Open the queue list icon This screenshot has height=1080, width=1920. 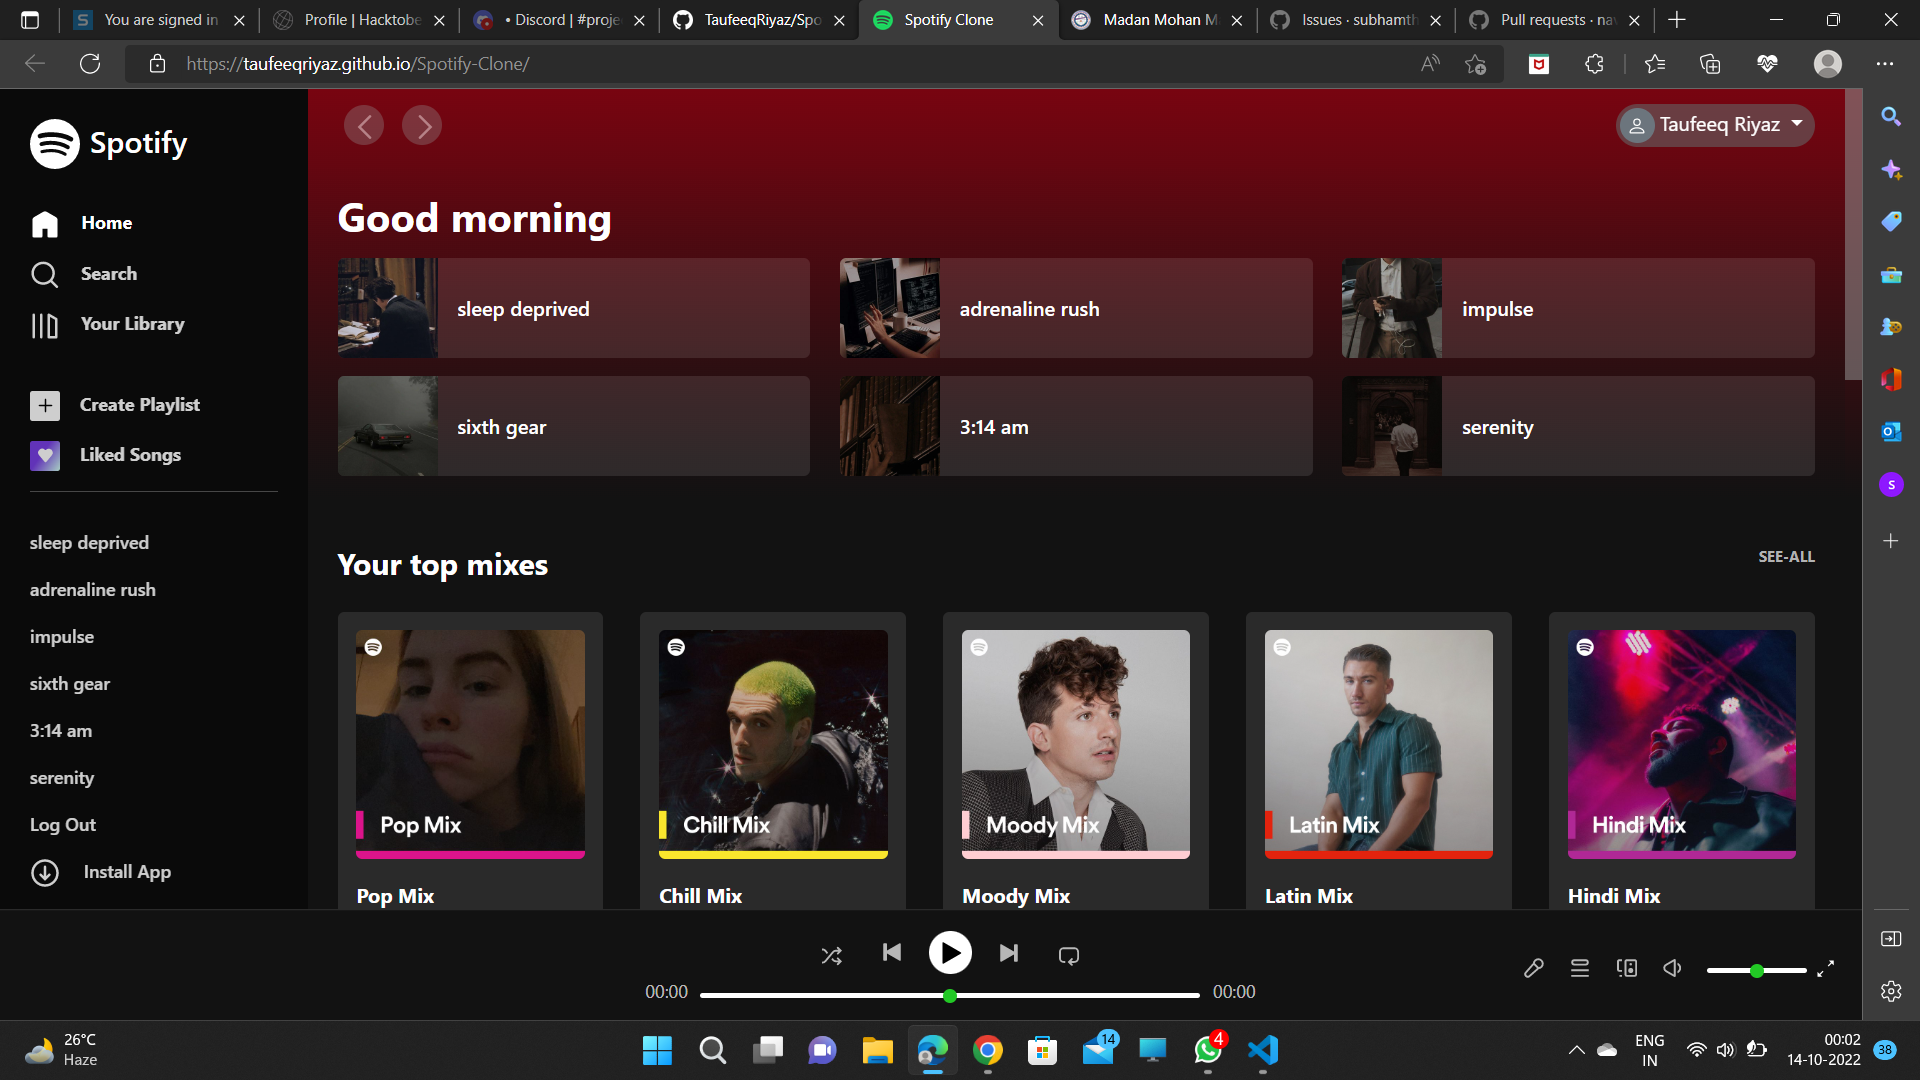[x=1580, y=968]
